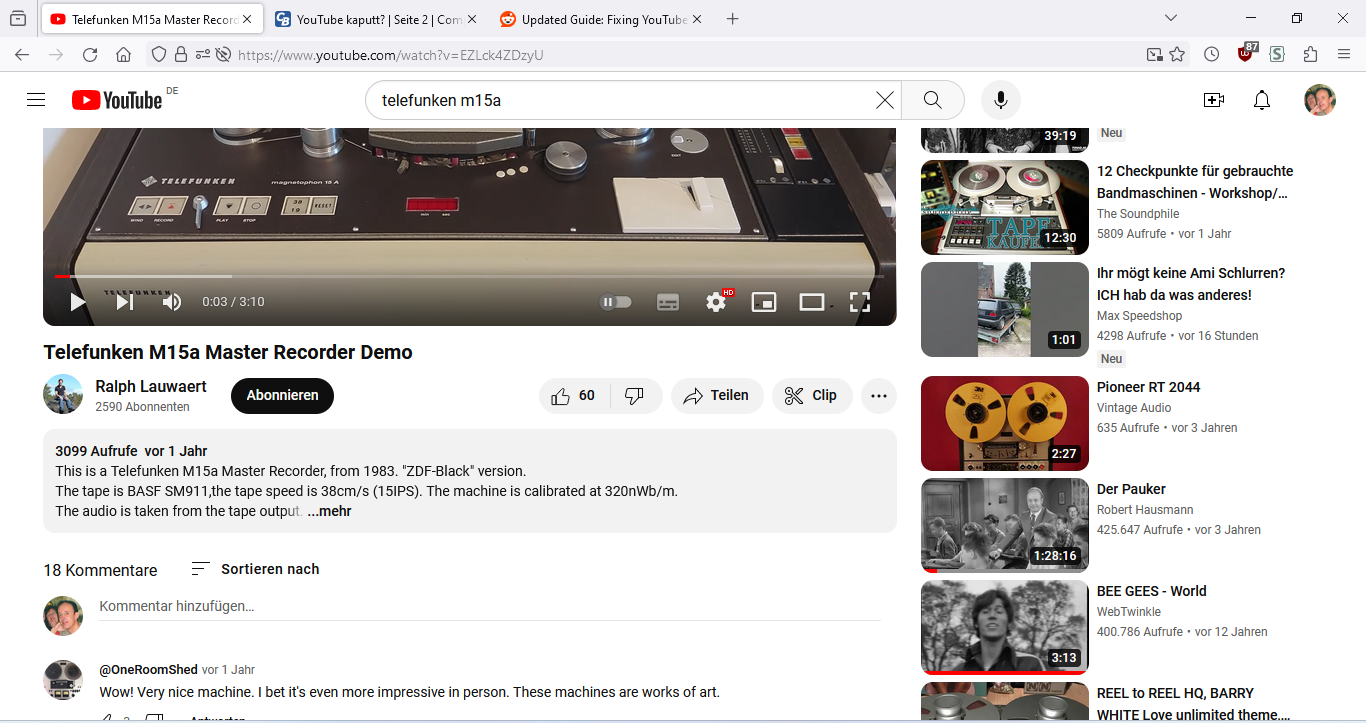Open the Pioneer RT 2044 thumbnail
Viewport: 1366px width, 723px height.
1005,423
